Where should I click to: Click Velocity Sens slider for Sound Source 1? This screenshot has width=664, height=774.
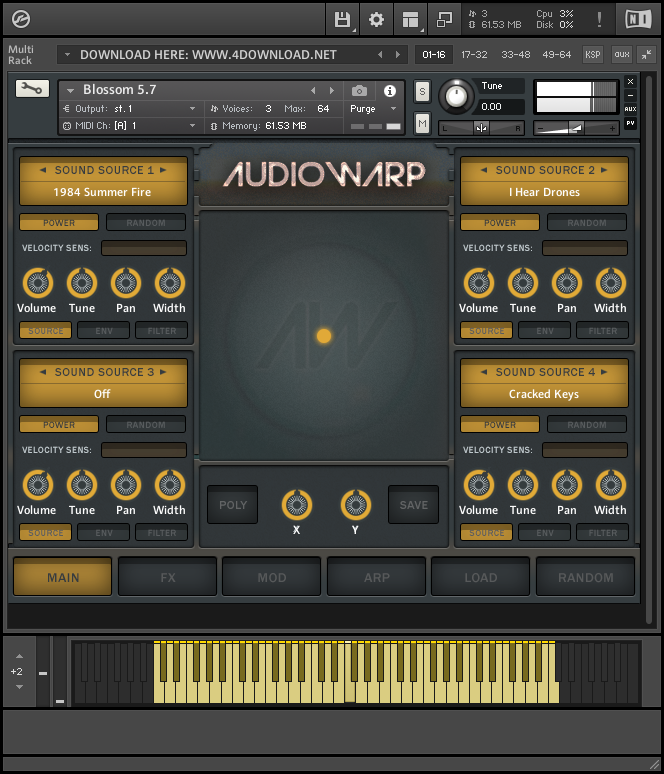144,248
